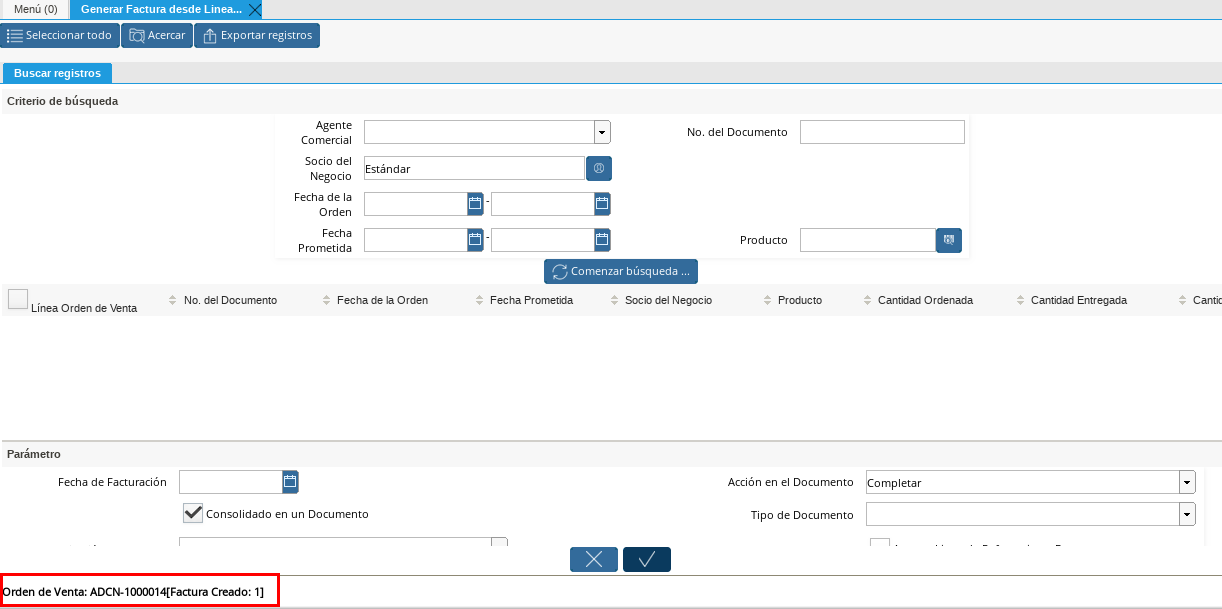Confirm process with checkmark button
Screen dimensions: 1222x609
(646, 560)
